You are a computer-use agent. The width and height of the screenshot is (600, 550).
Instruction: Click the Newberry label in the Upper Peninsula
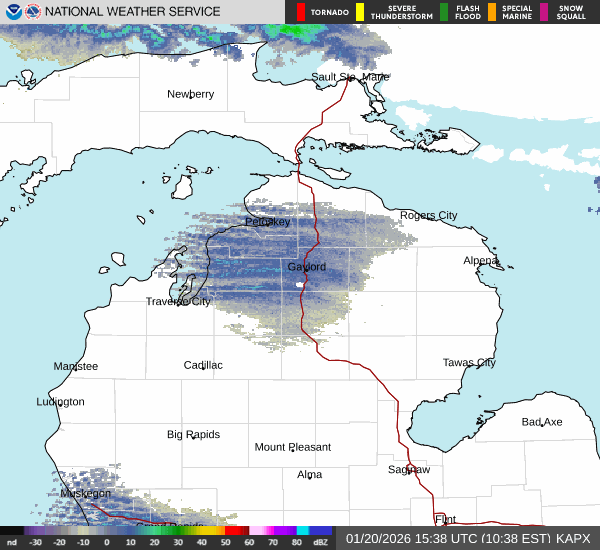(x=190, y=94)
